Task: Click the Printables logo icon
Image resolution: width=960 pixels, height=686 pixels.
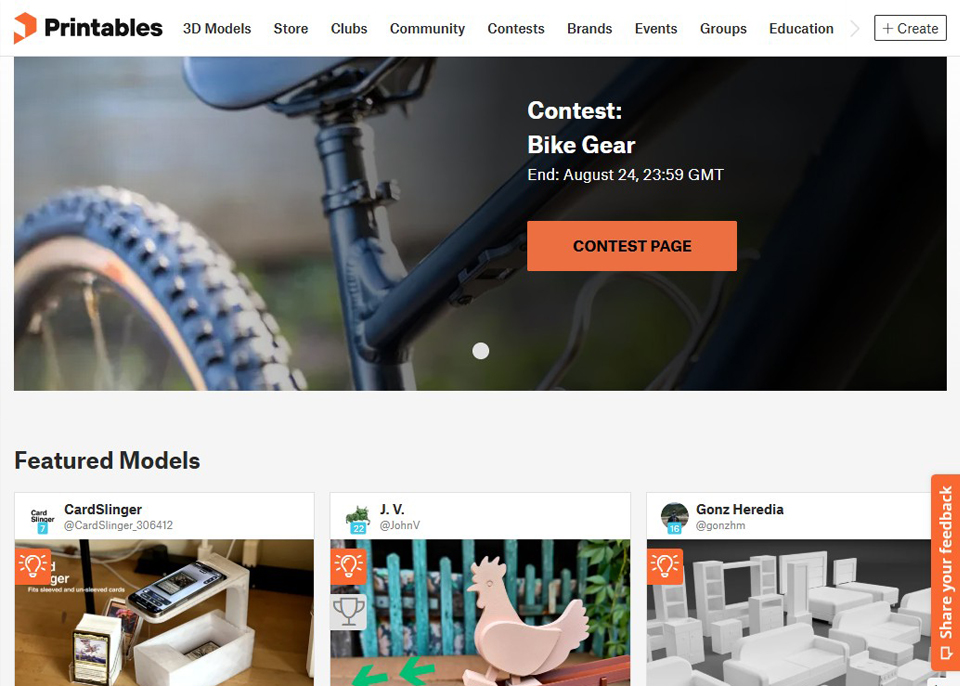Action: (x=25, y=28)
